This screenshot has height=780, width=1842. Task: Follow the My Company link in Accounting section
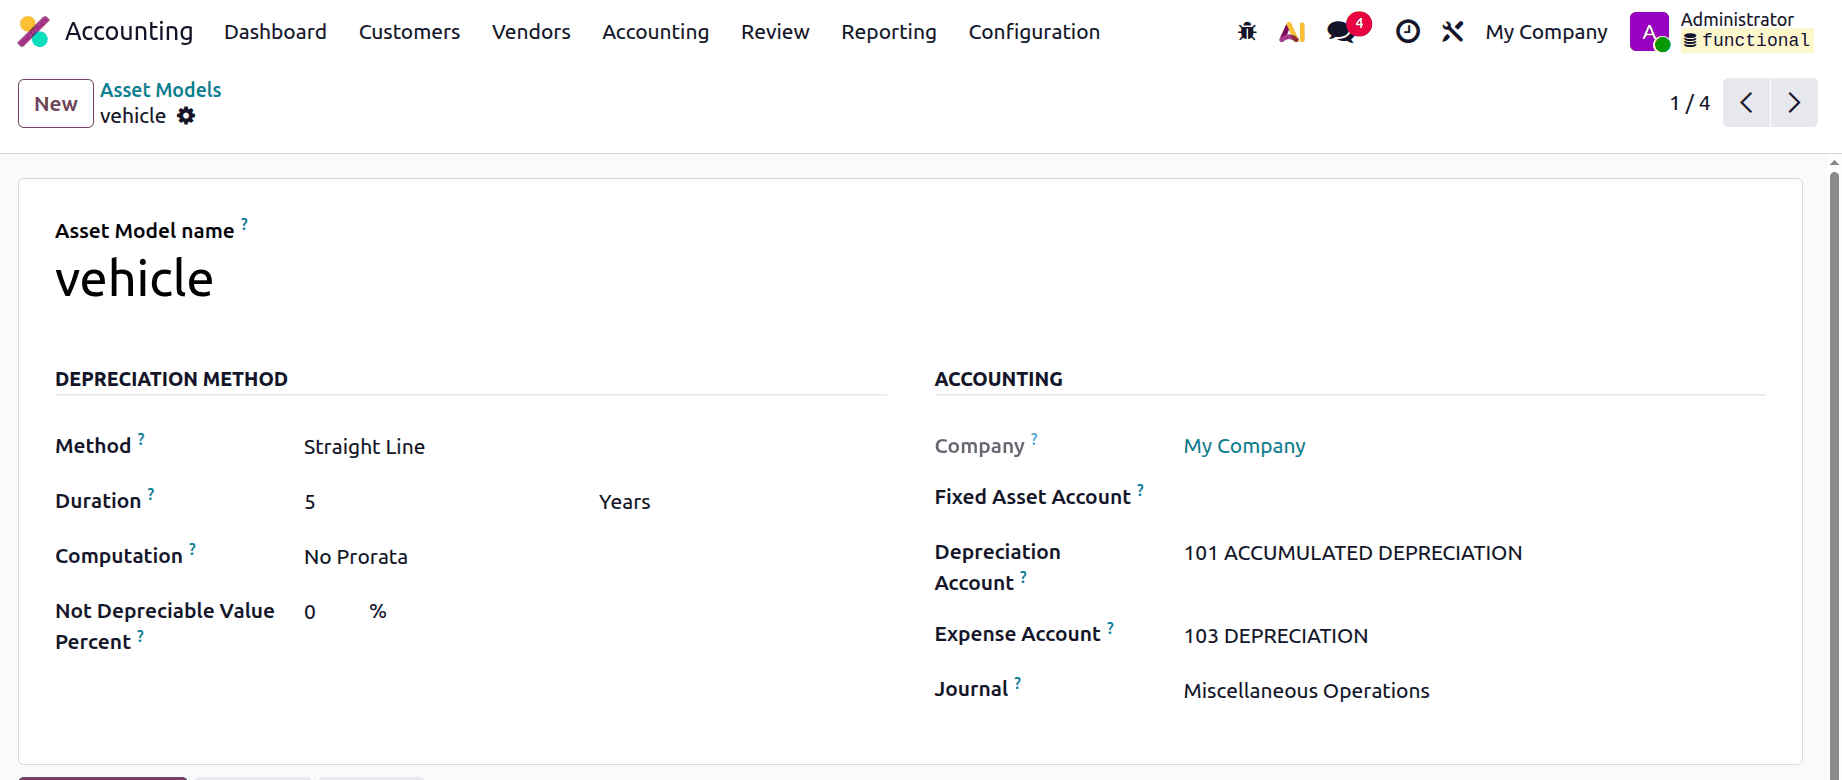click(x=1244, y=446)
